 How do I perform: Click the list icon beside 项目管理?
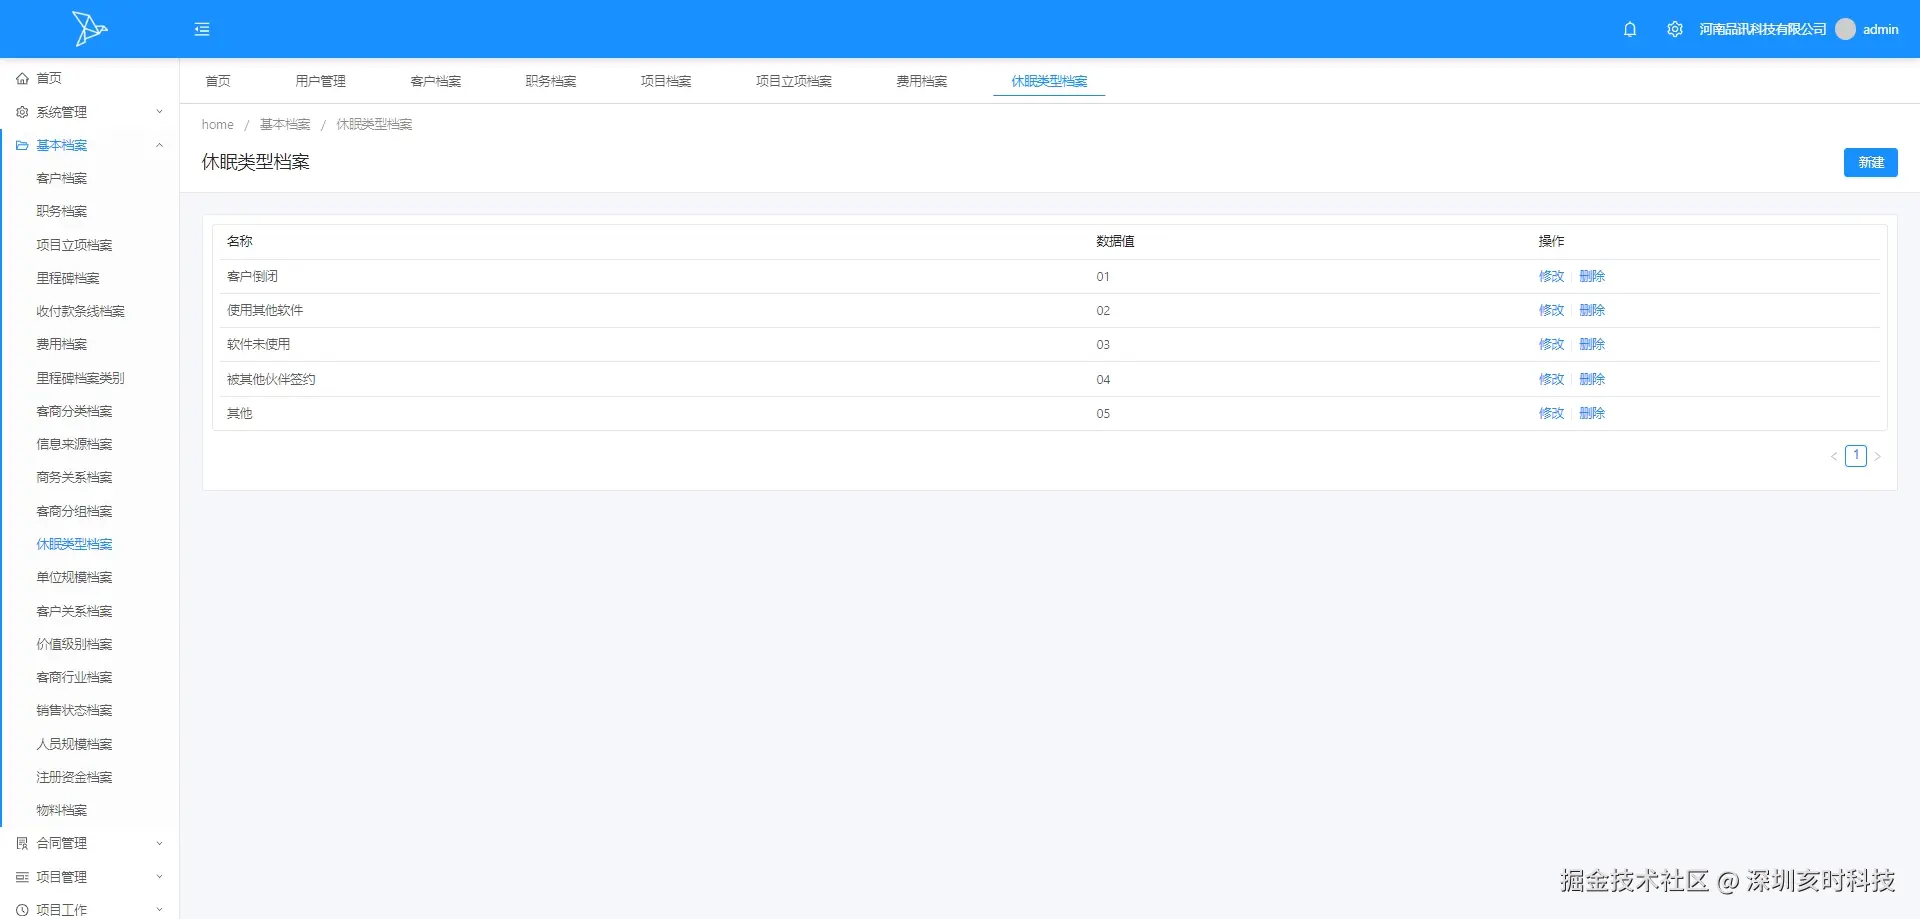tap(22, 877)
